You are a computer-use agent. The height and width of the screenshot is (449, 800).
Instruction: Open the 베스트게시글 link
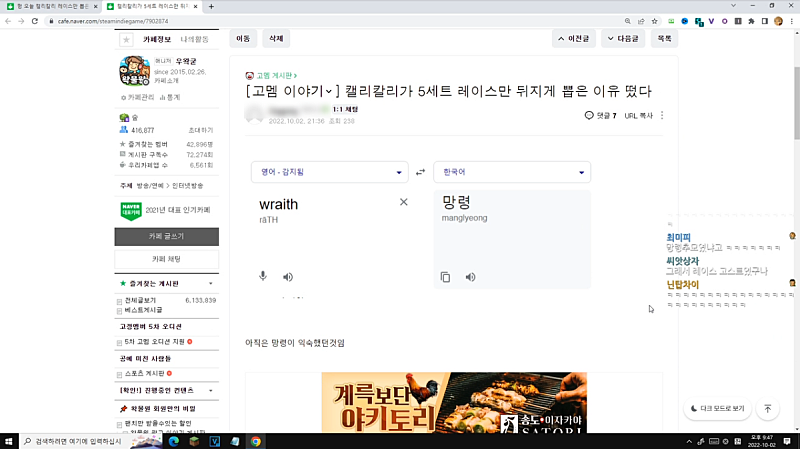[143, 310]
